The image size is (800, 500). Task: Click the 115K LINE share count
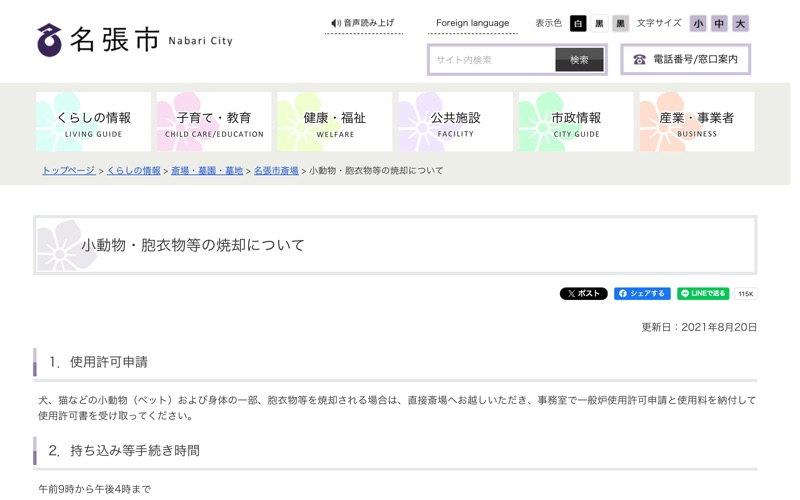(746, 294)
